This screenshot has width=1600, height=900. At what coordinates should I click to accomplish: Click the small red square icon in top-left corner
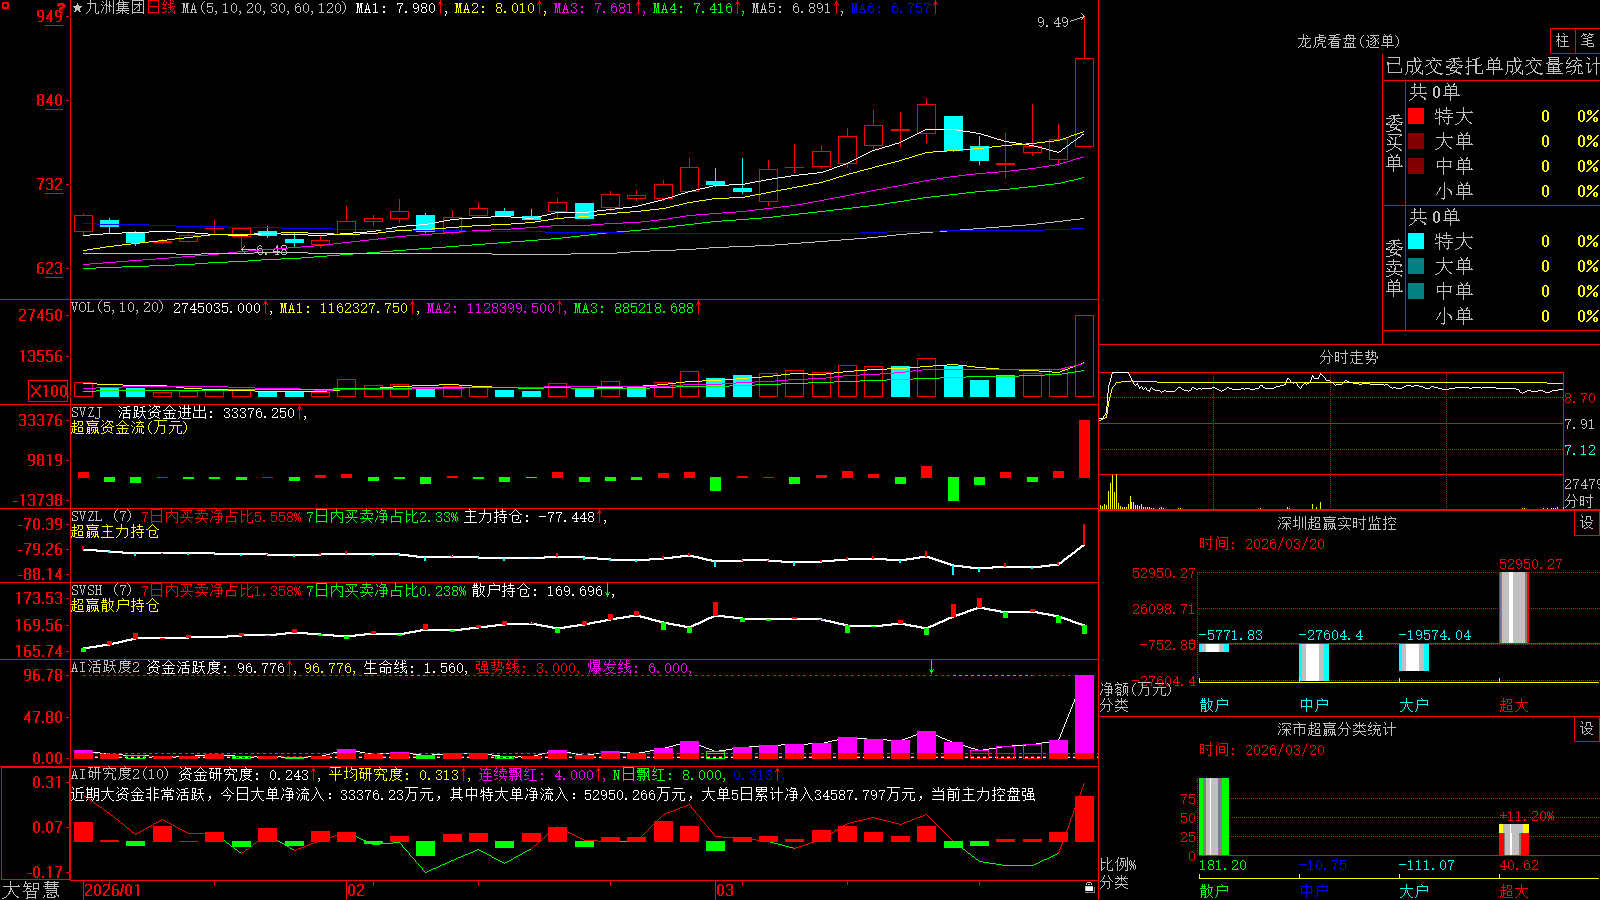(5, 5)
